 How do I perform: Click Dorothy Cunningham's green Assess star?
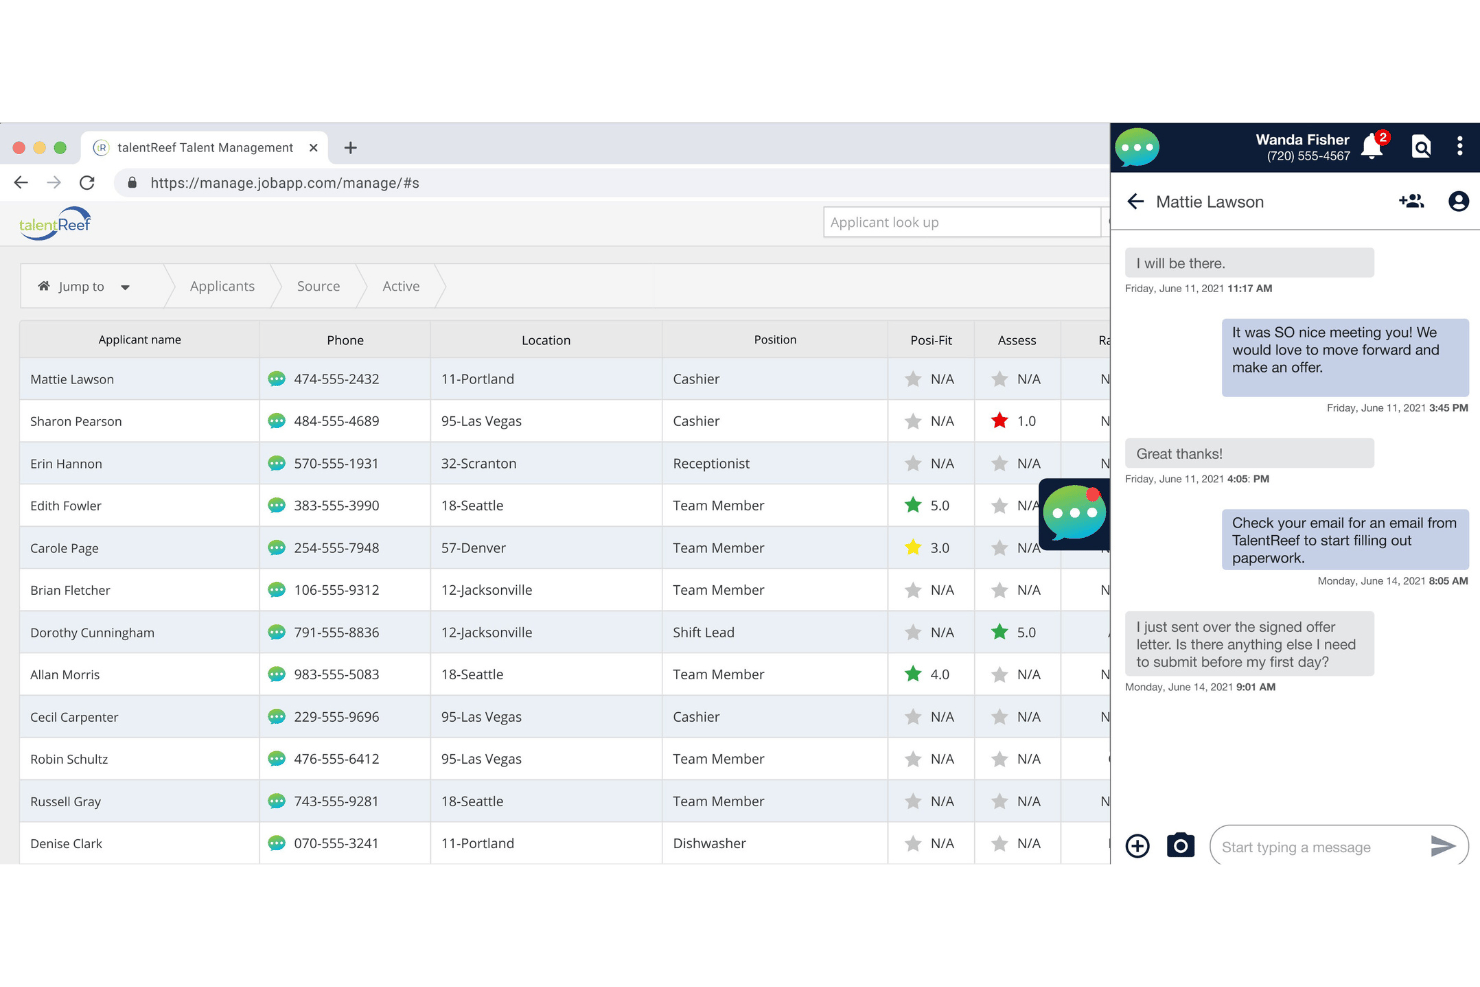pos(999,631)
